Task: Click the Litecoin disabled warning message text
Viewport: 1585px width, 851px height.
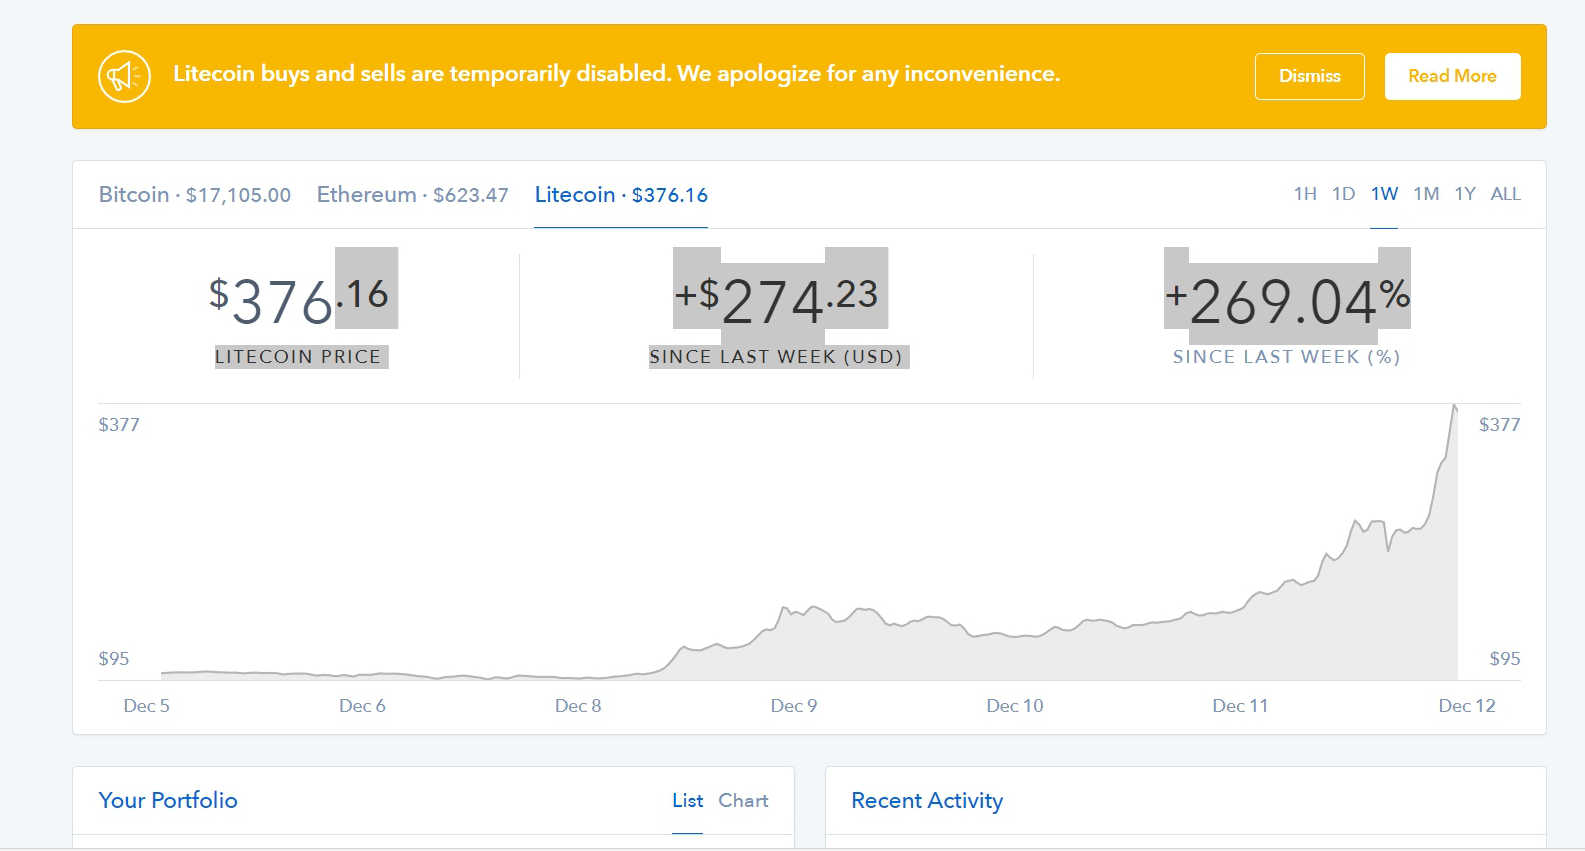Action: (616, 74)
